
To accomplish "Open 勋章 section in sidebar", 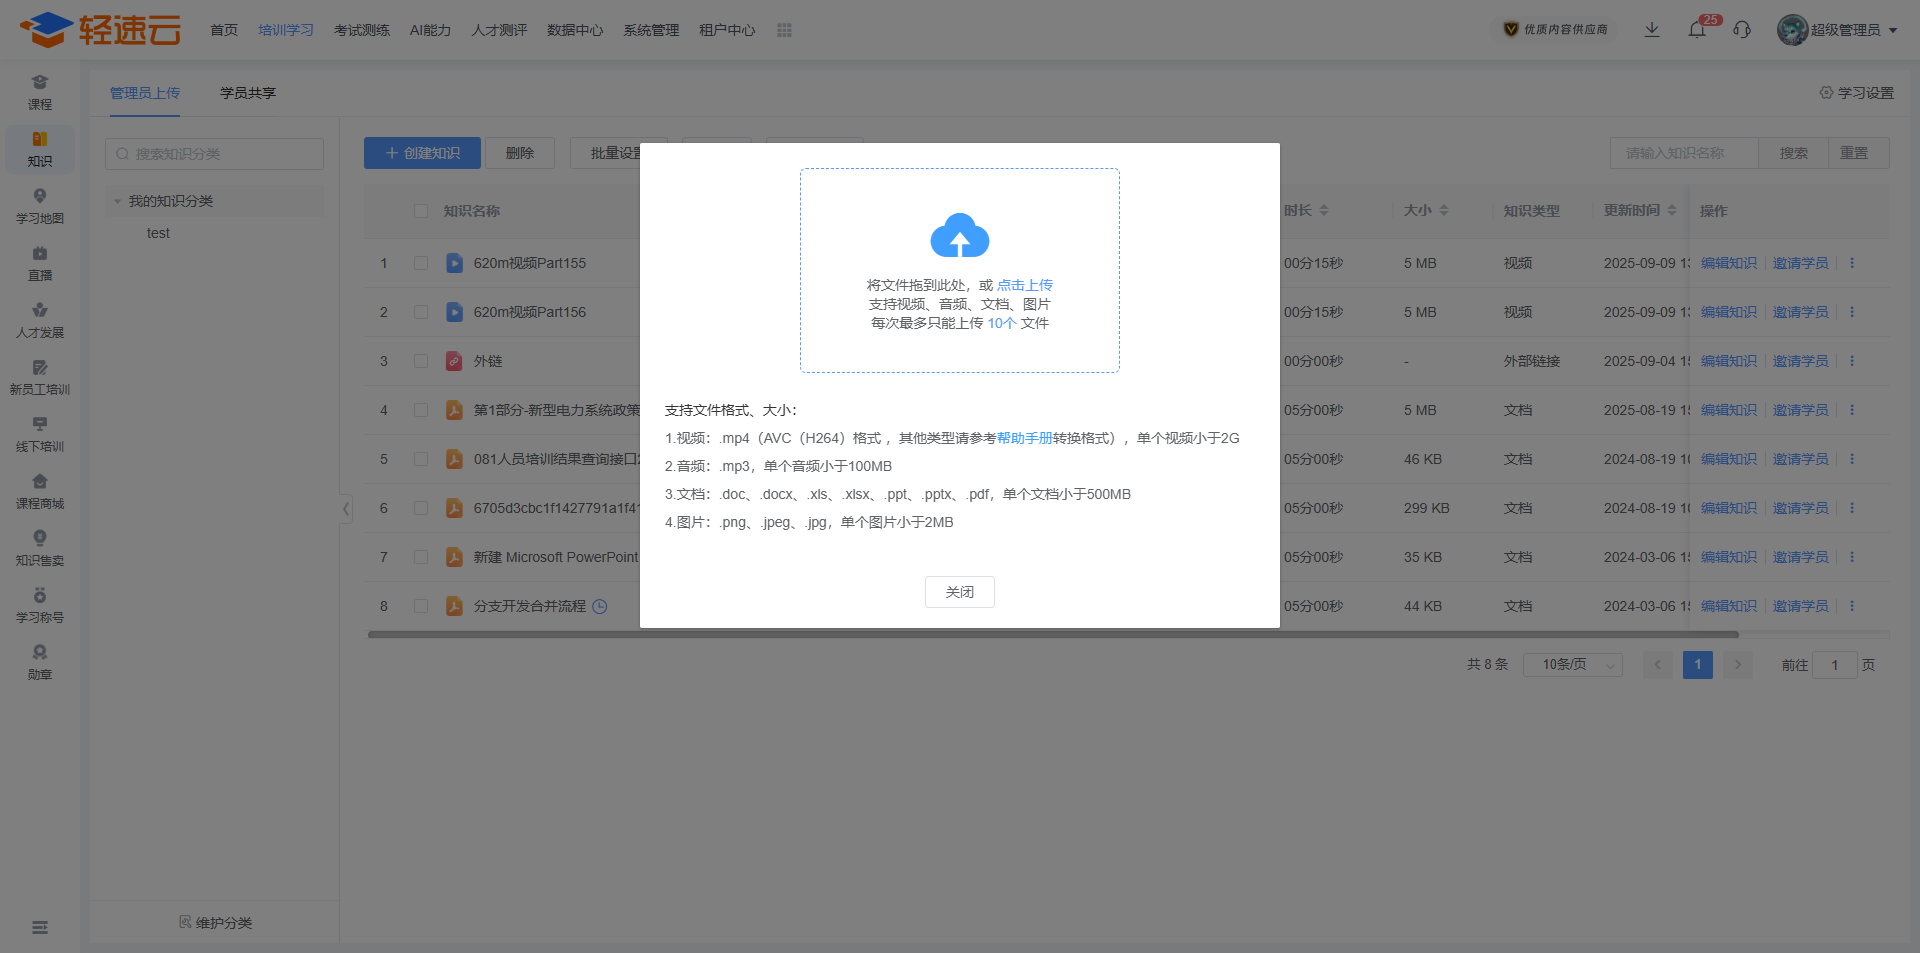I will 40,662.
